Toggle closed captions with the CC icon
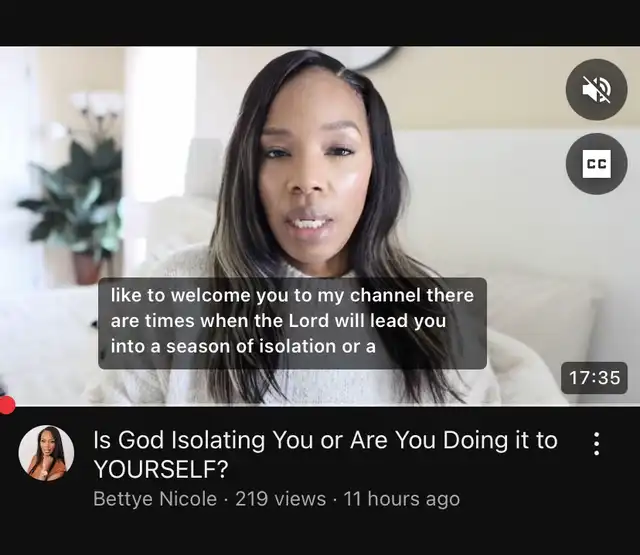Image resolution: width=640 pixels, height=555 pixels. click(596, 164)
